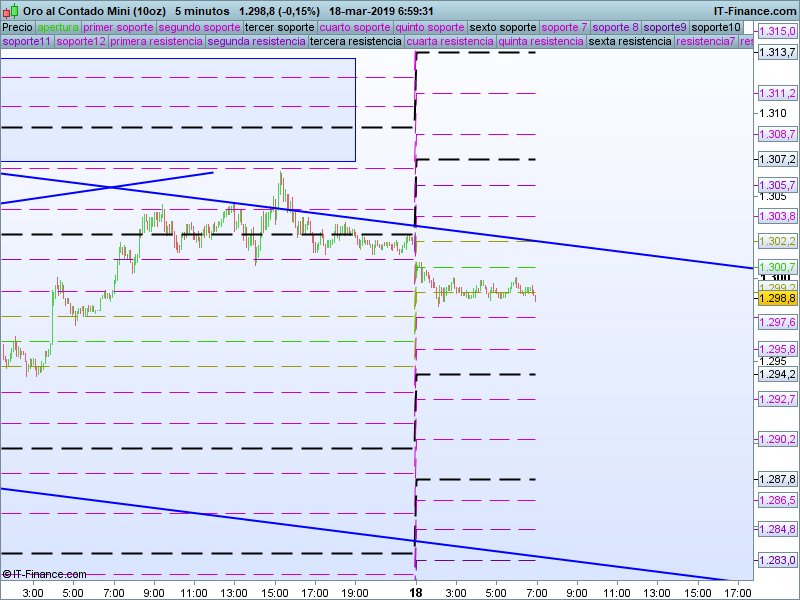Click the candlestick chart icon in title bar
Image resolution: width=800 pixels, height=600 pixels.
click(11, 11)
